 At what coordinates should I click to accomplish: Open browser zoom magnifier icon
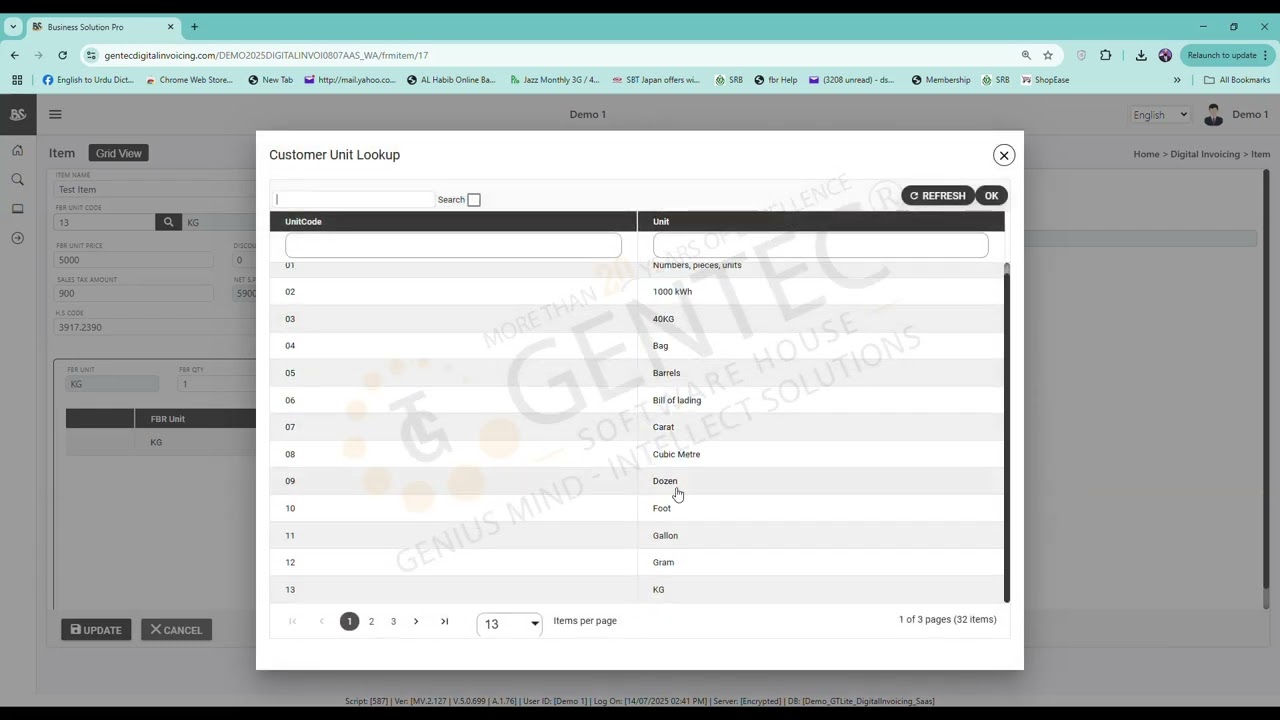point(1026,55)
